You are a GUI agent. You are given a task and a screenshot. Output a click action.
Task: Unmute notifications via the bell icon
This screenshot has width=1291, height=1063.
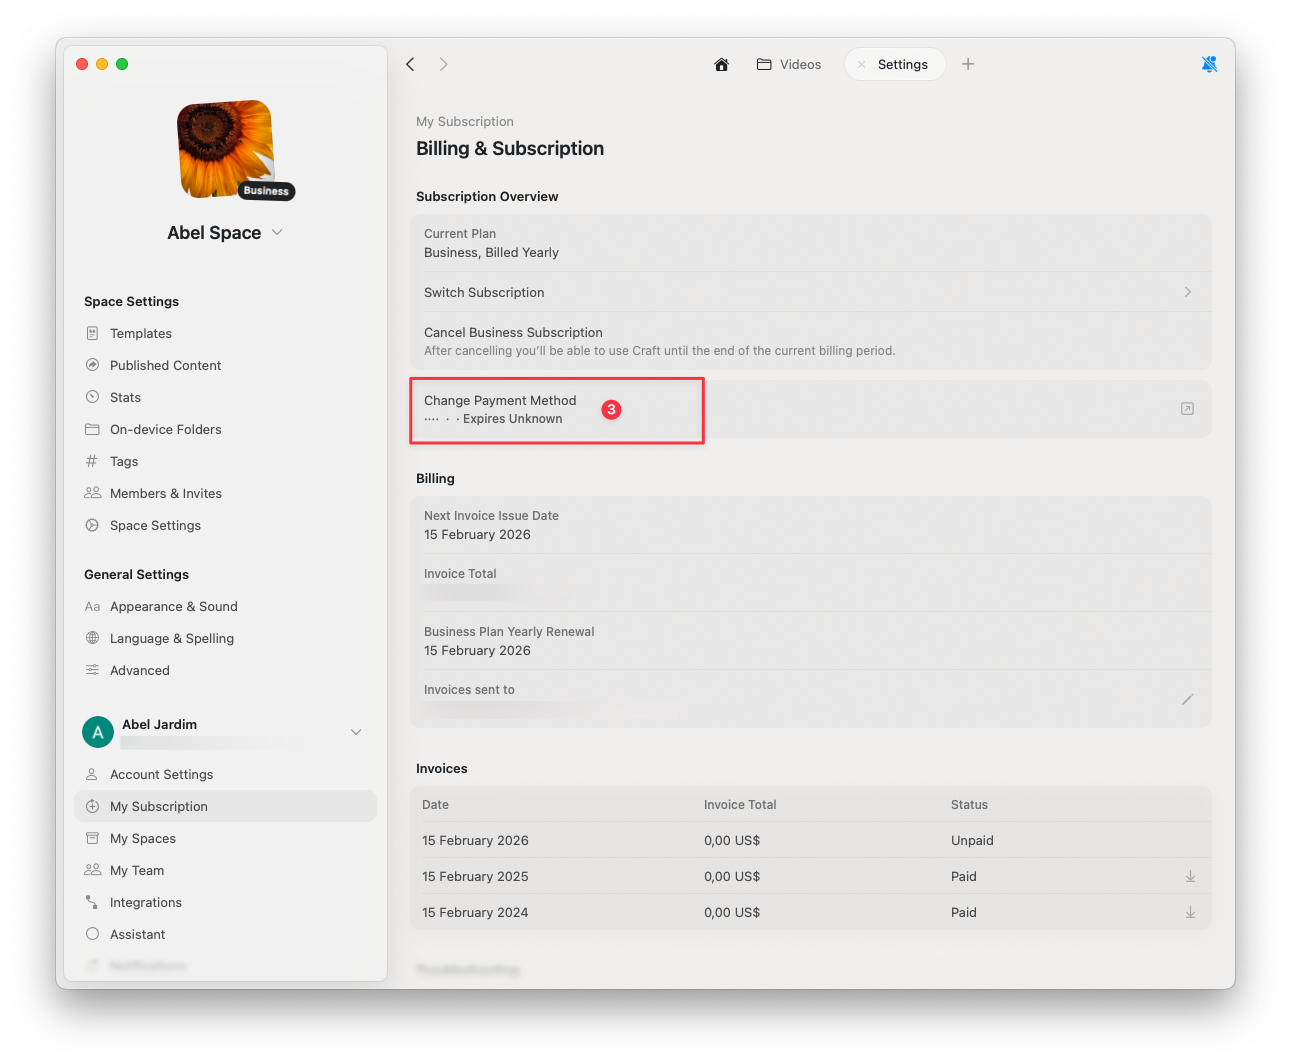click(1209, 63)
